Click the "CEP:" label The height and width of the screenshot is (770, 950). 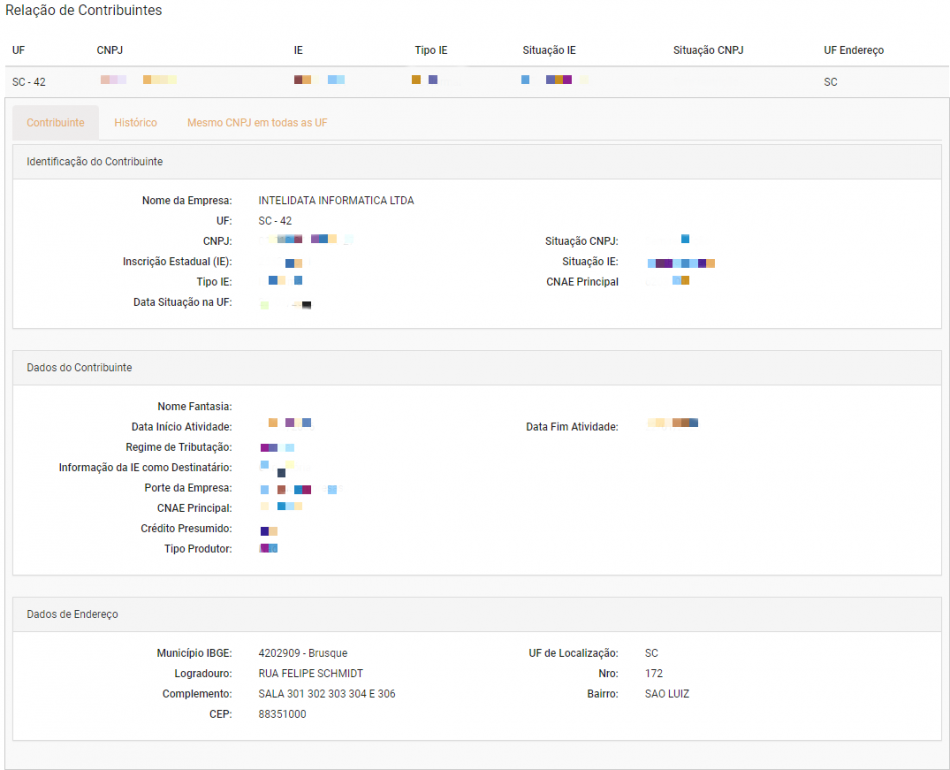221,714
